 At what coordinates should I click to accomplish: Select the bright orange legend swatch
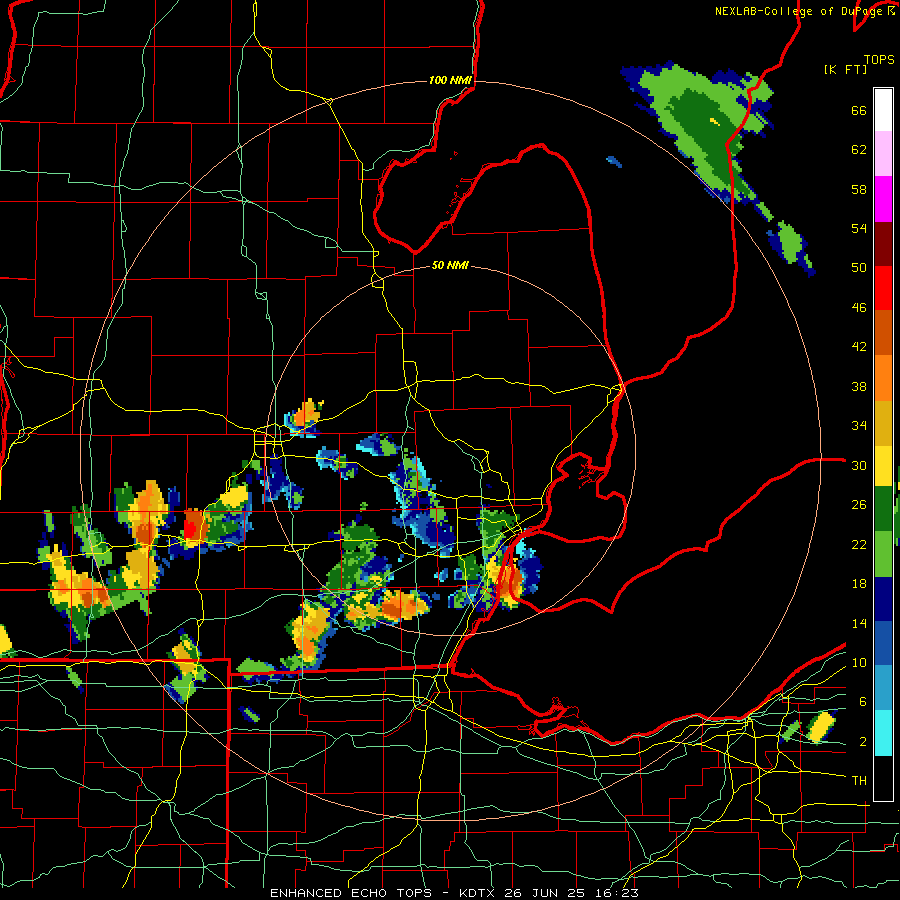pos(883,378)
